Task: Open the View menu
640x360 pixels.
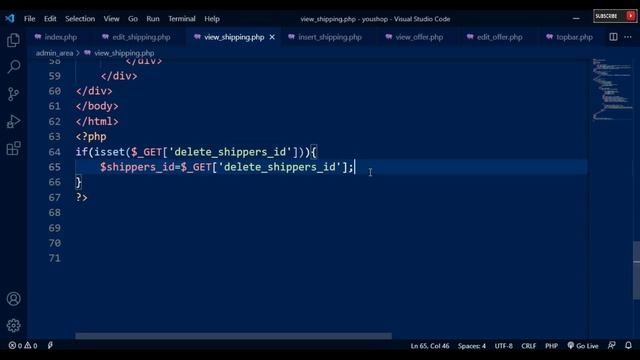Action: pyautogui.click(x=111, y=19)
